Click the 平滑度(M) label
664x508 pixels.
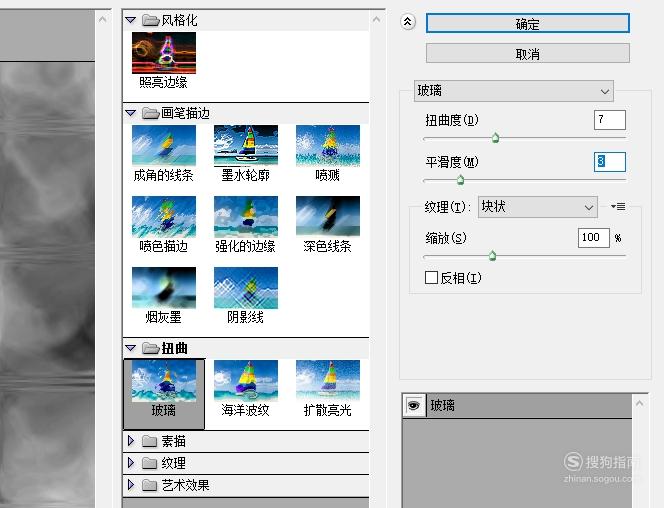click(x=452, y=162)
